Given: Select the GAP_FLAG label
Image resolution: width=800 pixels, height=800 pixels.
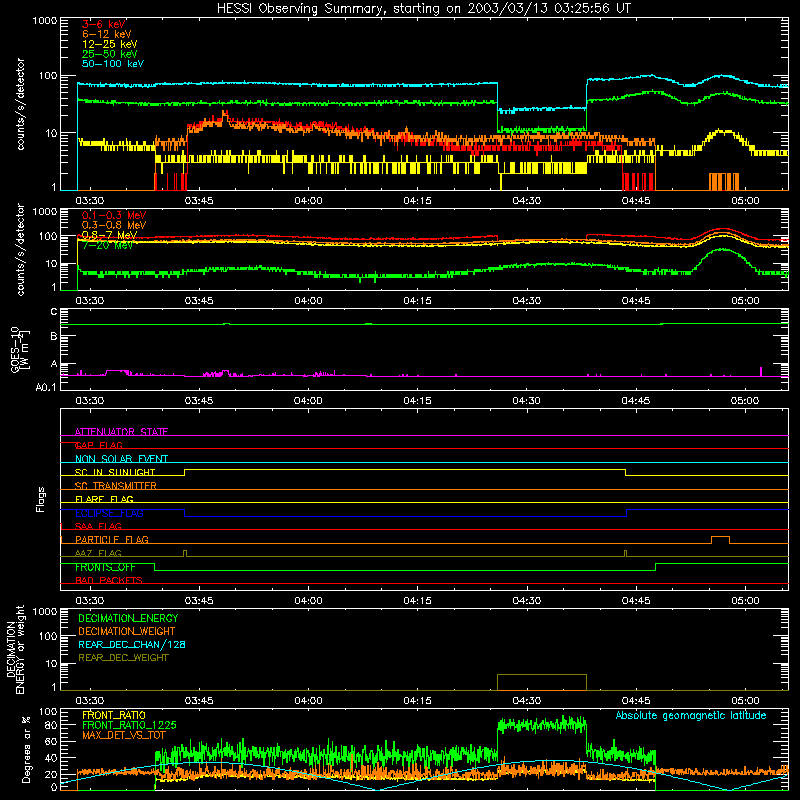Looking at the screenshot, I should (x=98, y=445).
